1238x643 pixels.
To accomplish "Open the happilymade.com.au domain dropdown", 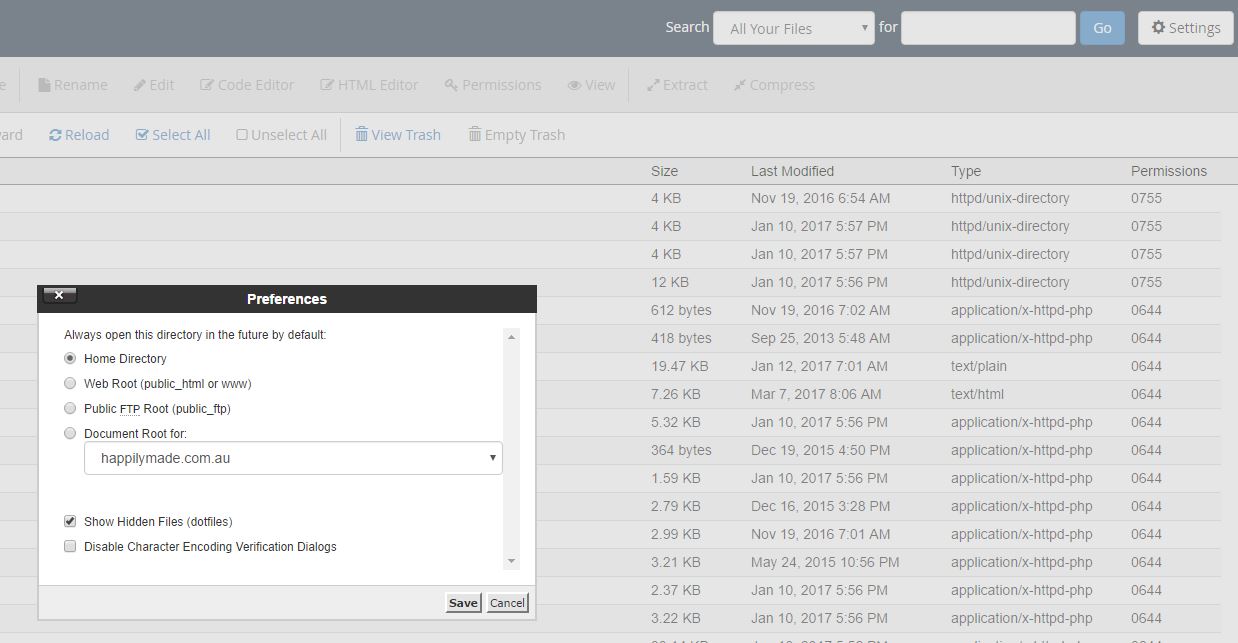I will tap(292, 457).
